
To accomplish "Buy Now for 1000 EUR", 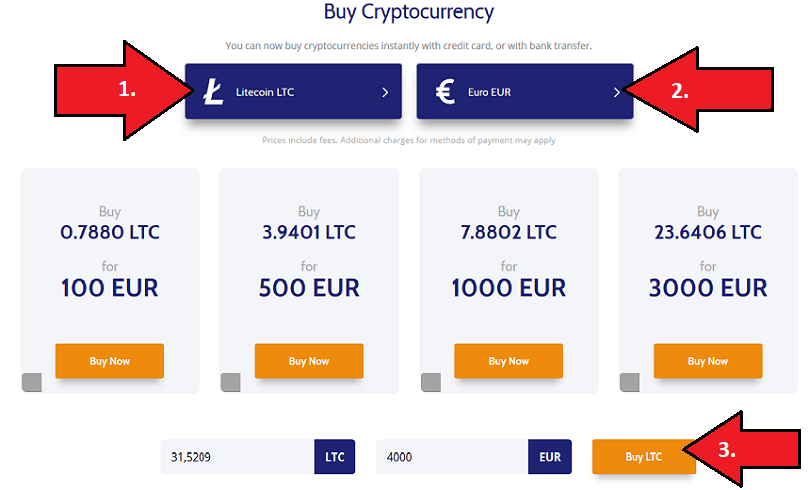I will (x=509, y=361).
